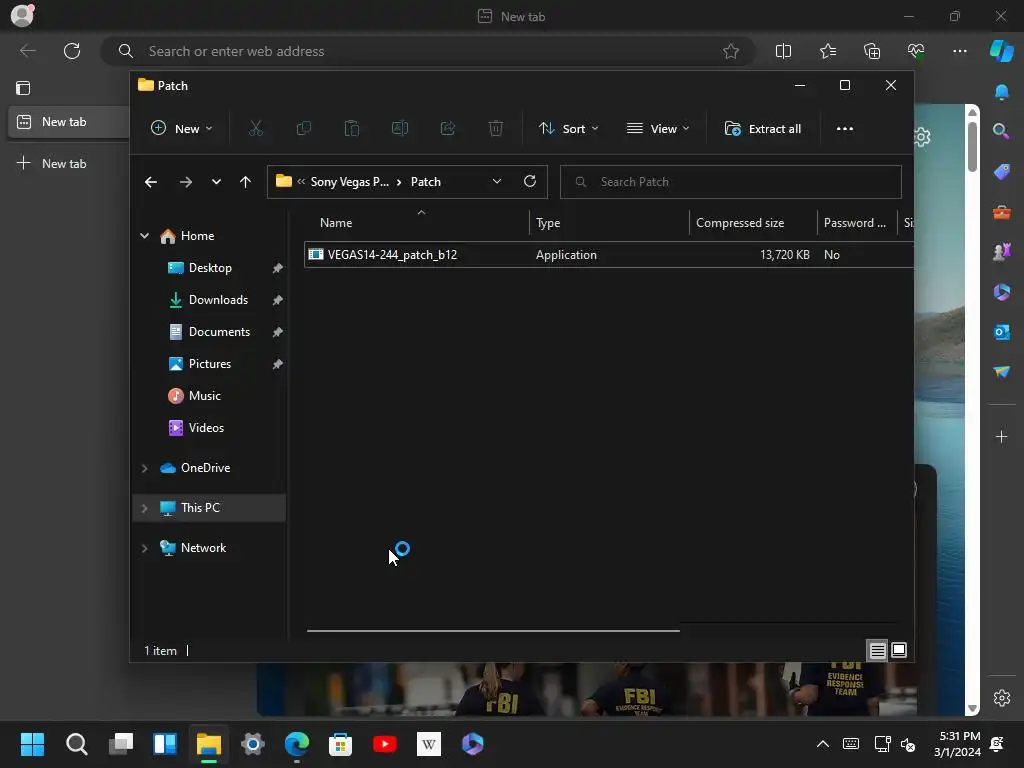
Task: Open the Windows Start menu
Action: 32,744
